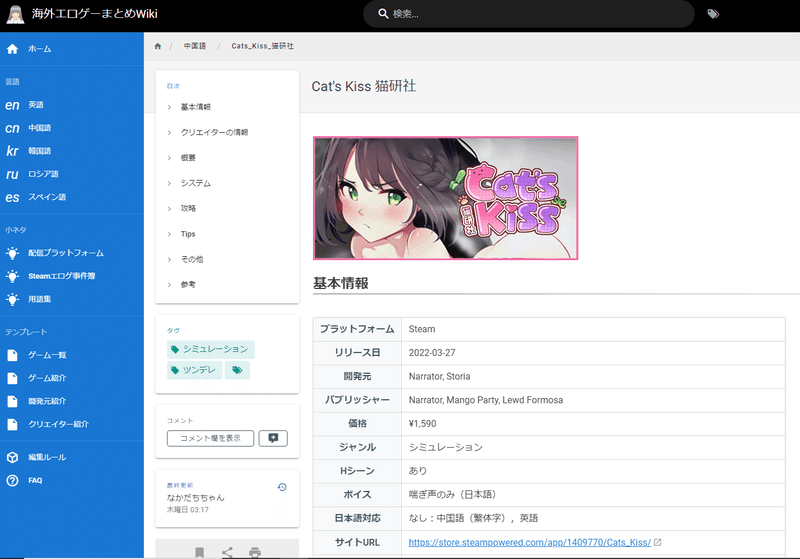Click the print icon
The width and height of the screenshot is (800, 559).
click(x=255, y=552)
